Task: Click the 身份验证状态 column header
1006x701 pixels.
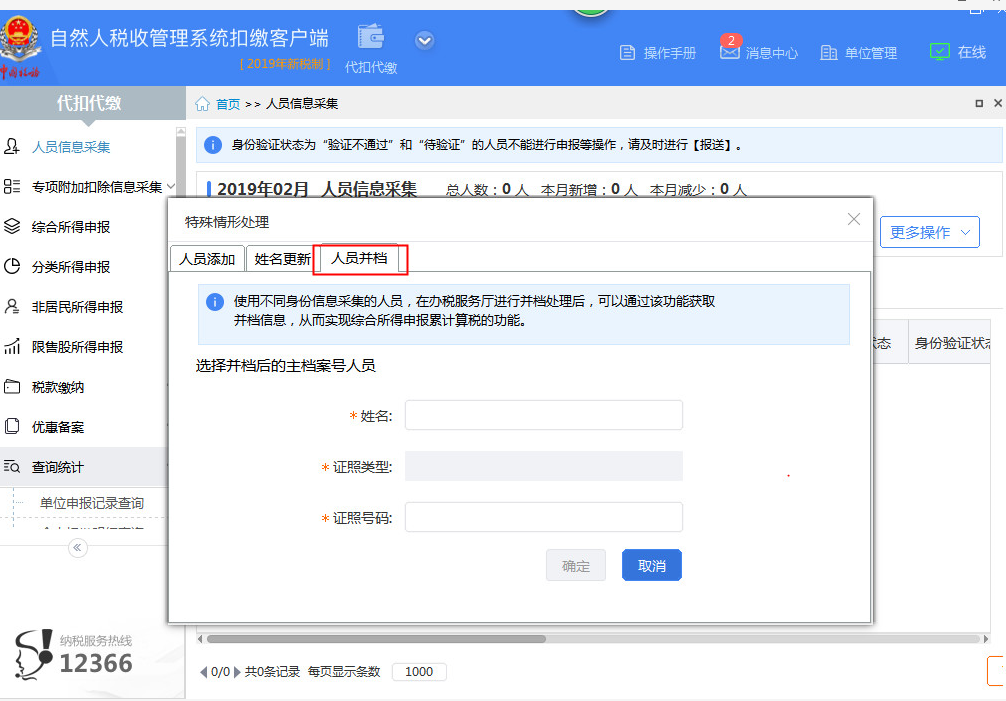Action: (x=950, y=344)
